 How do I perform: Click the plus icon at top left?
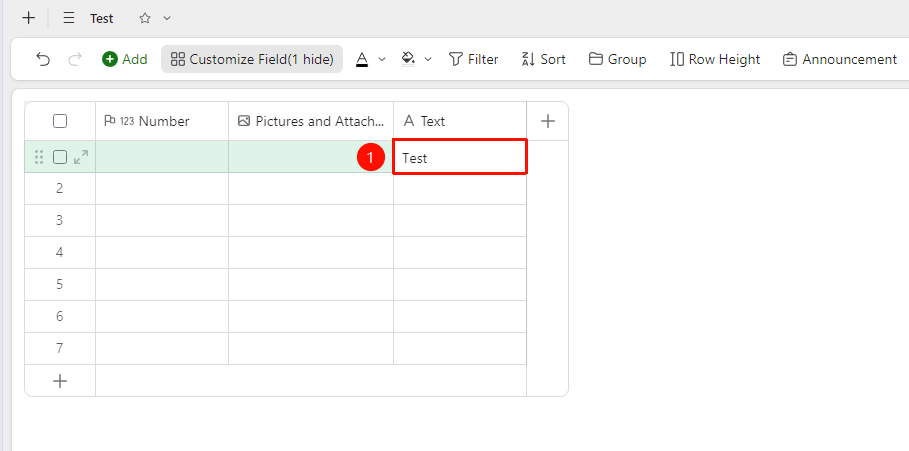point(28,18)
